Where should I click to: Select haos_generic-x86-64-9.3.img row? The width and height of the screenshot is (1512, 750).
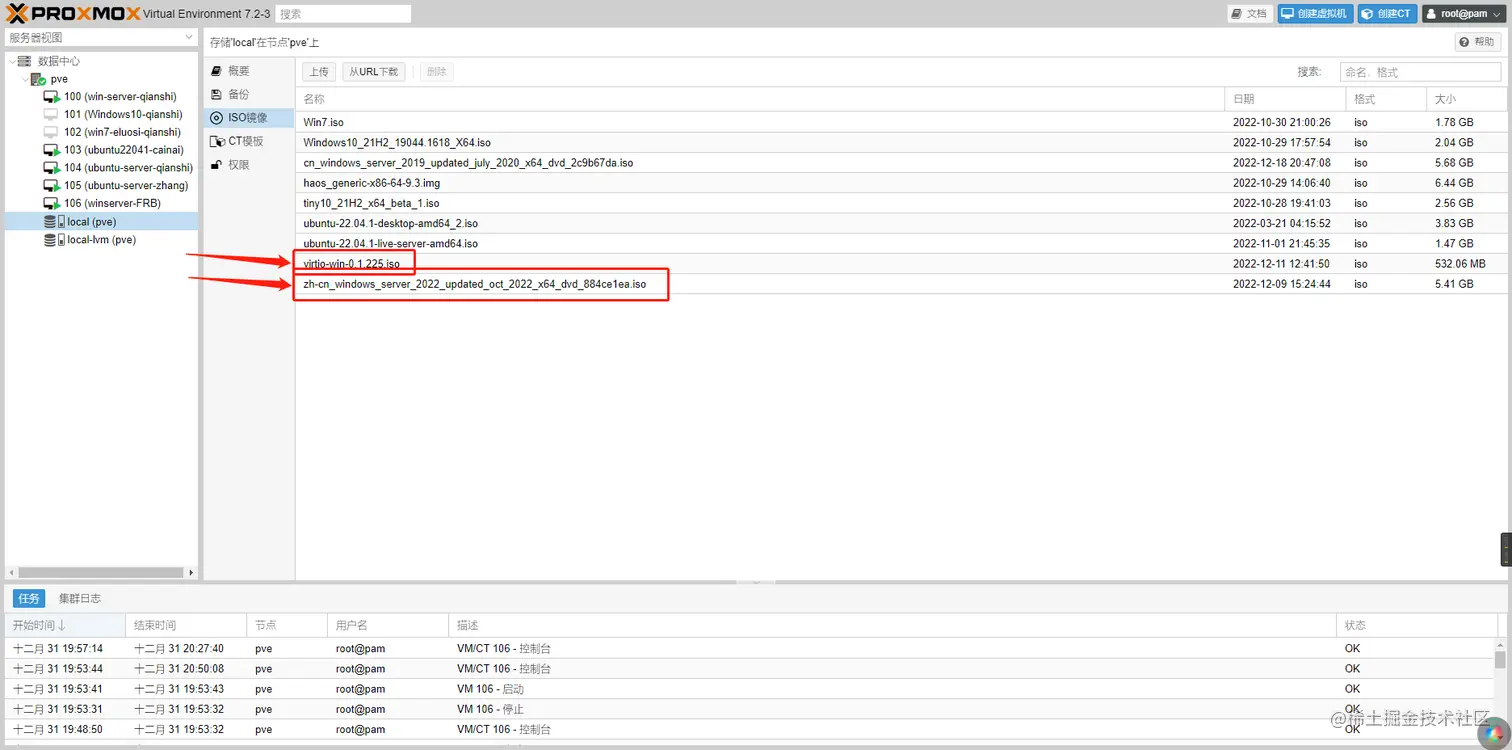pos(899,183)
